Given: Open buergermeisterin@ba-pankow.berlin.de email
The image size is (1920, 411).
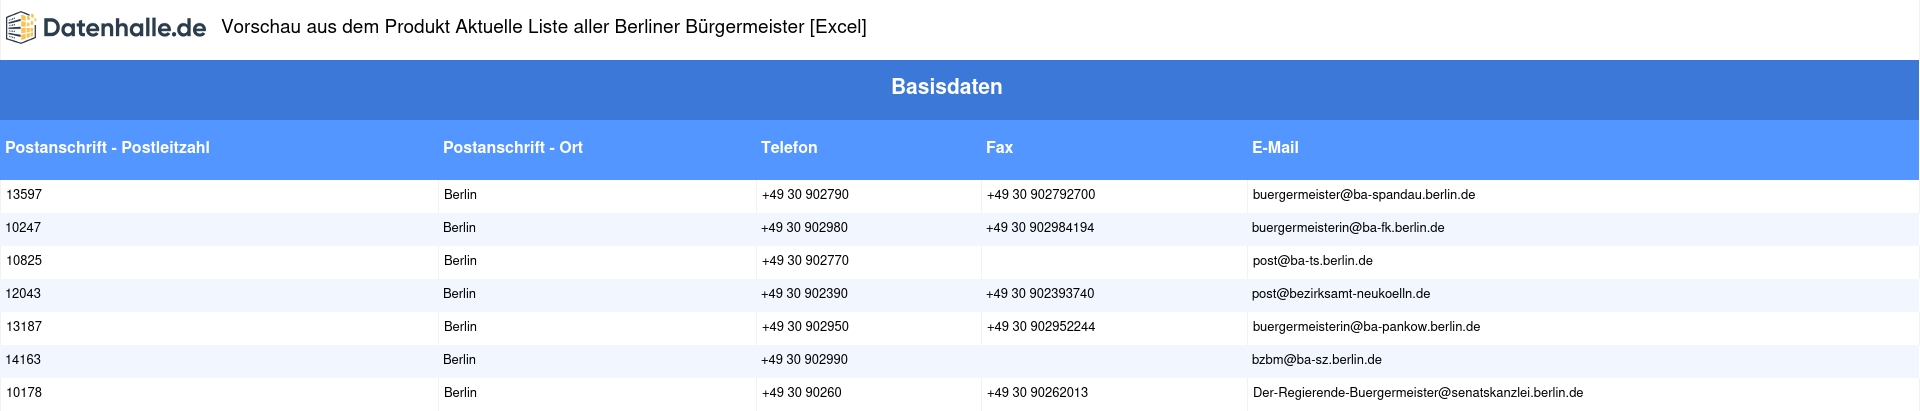Looking at the screenshot, I should pyautogui.click(x=1366, y=326).
